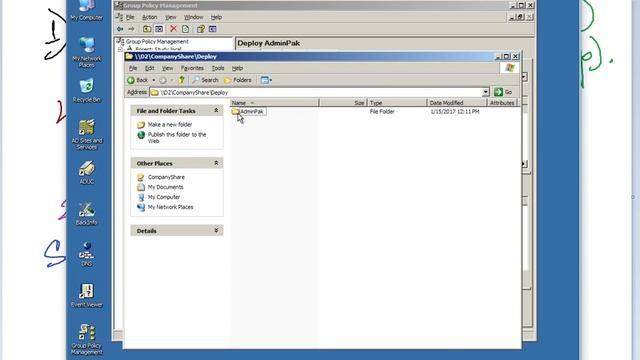Click last pane icon in GPM toolbar
Image resolution: width=640 pixels, height=360 pixels.
213,29
